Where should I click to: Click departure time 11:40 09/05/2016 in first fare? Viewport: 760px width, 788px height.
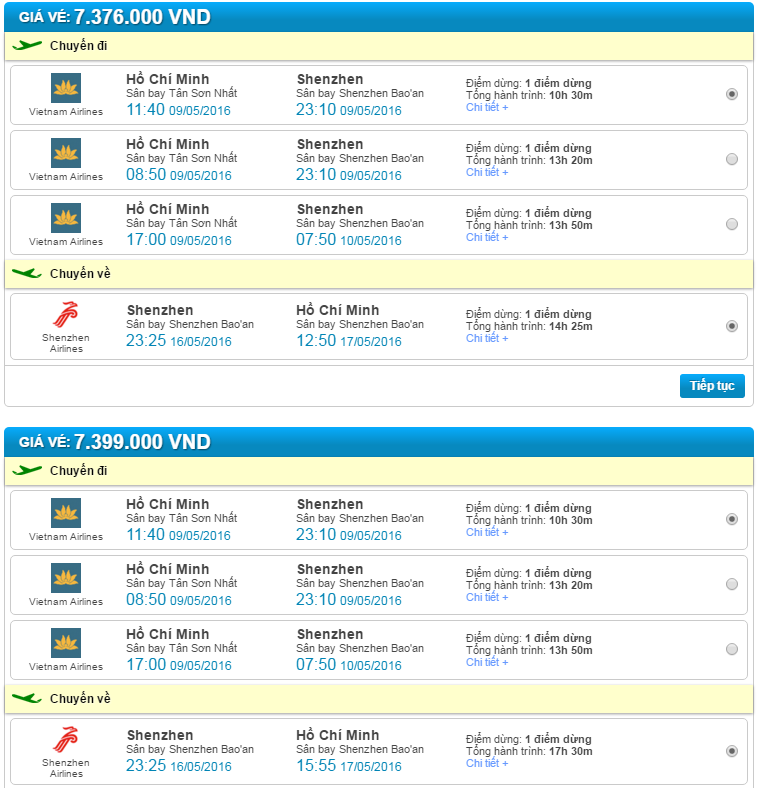coord(178,110)
